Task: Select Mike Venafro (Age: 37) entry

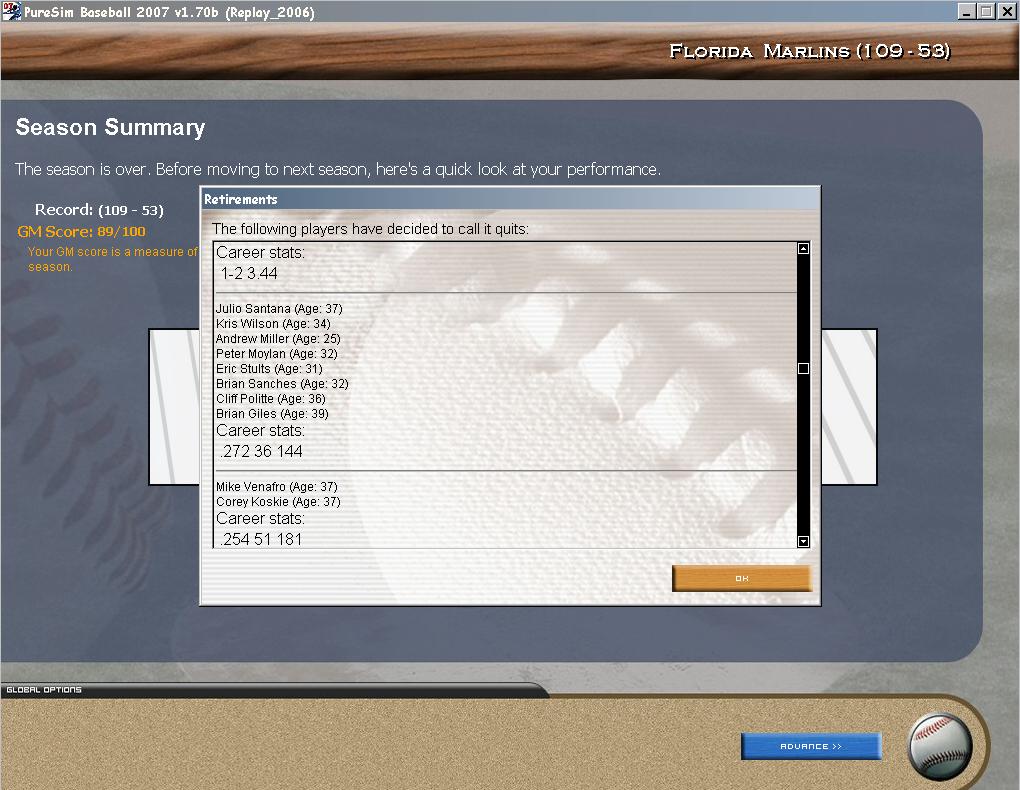Action: point(276,486)
